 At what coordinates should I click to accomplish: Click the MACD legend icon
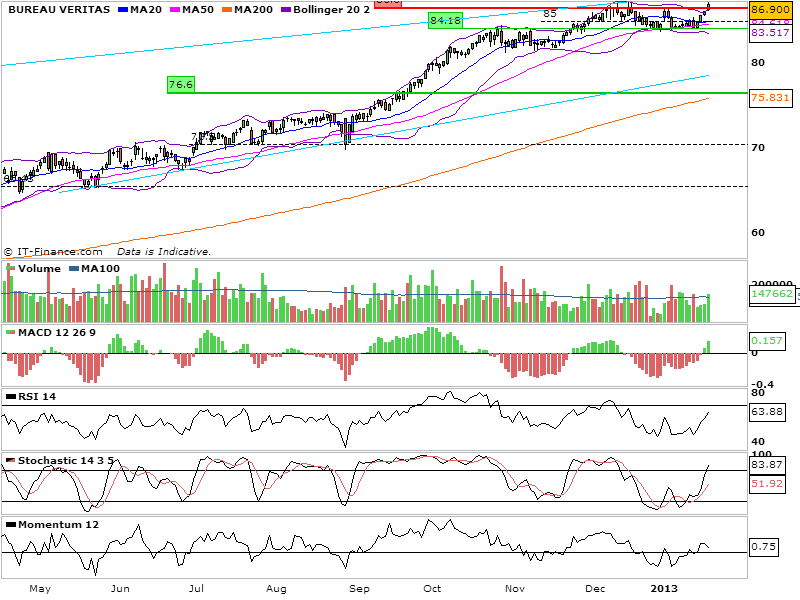click(x=10, y=333)
